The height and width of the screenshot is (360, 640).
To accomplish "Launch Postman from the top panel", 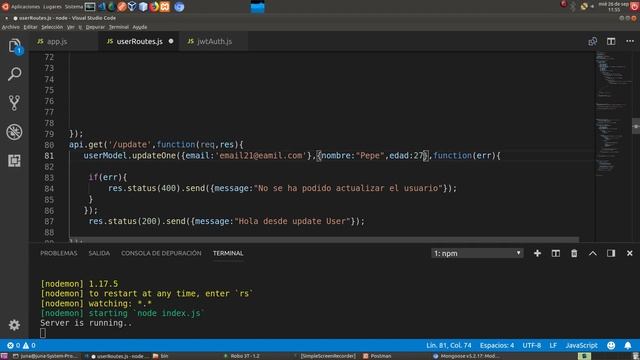I will click(122, 7).
